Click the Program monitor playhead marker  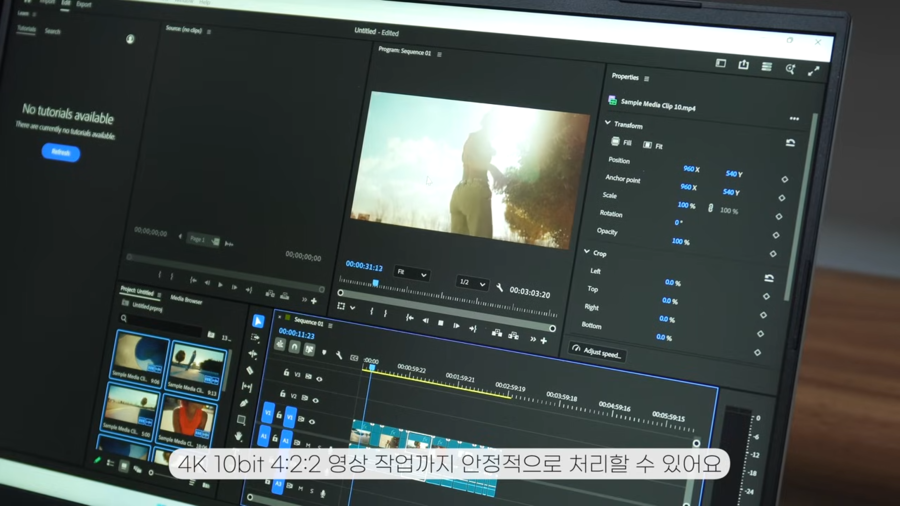click(x=375, y=283)
